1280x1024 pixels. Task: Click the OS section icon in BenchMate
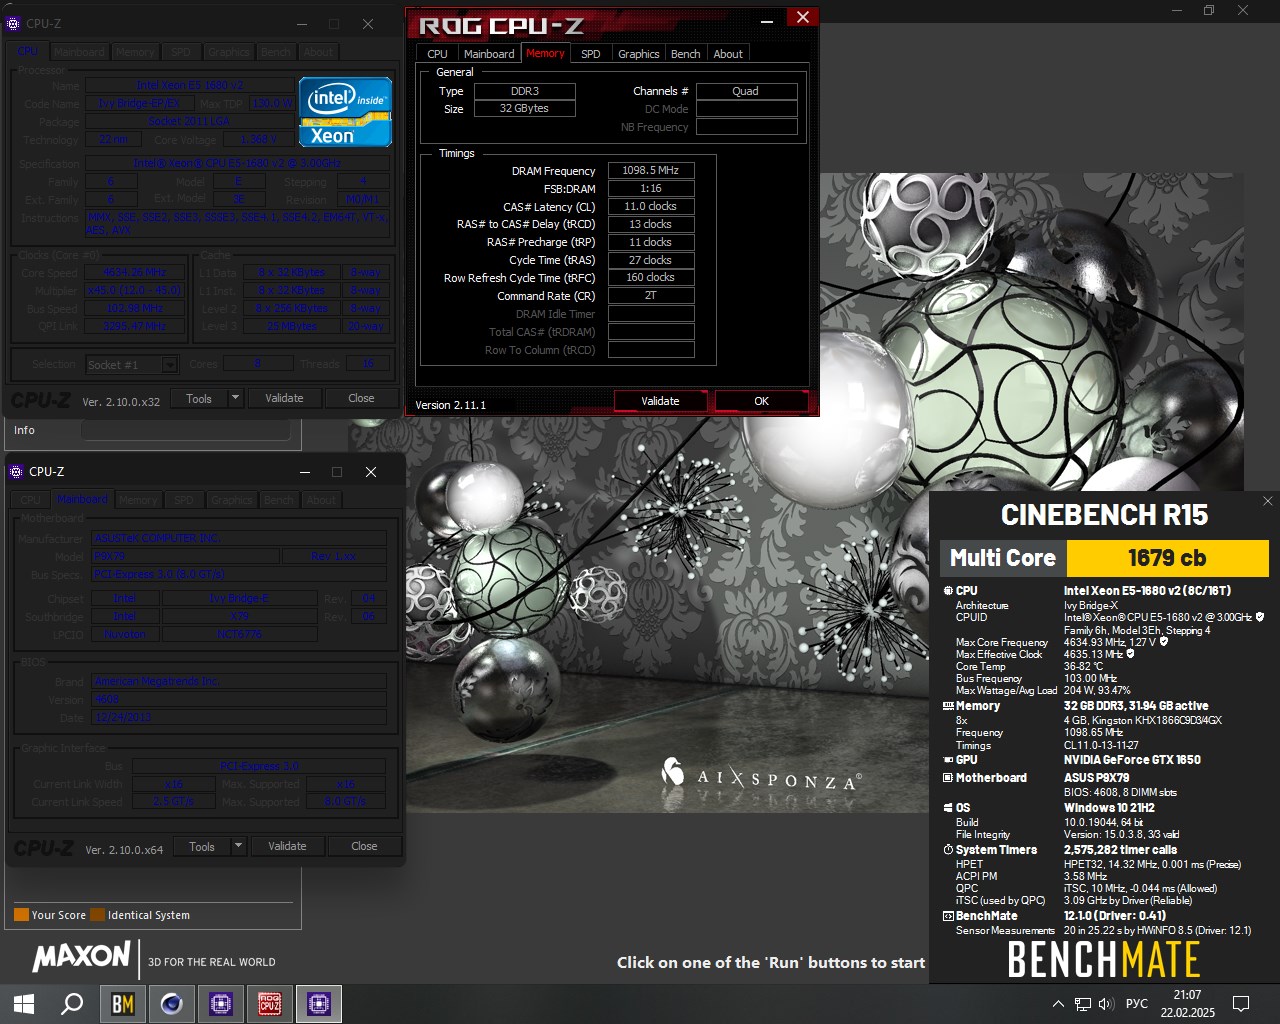(x=948, y=808)
